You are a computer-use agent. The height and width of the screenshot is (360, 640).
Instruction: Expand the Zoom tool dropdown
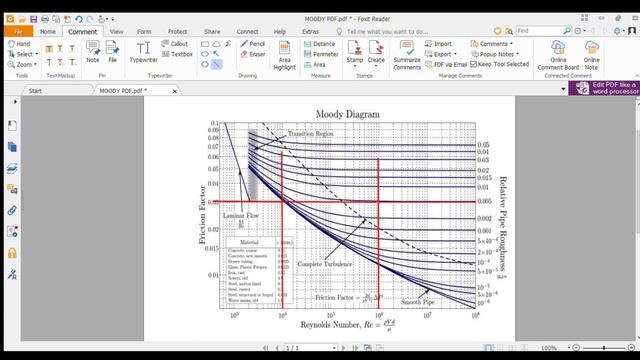(x=36, y=64)
